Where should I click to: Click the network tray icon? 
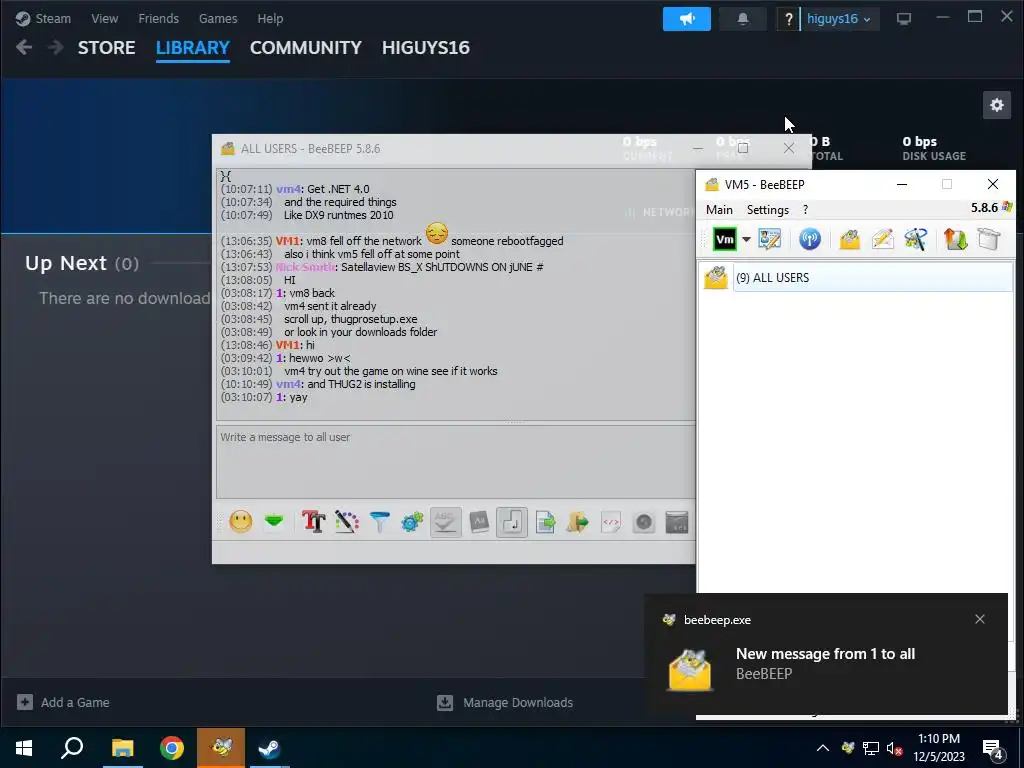pos(871,748)
